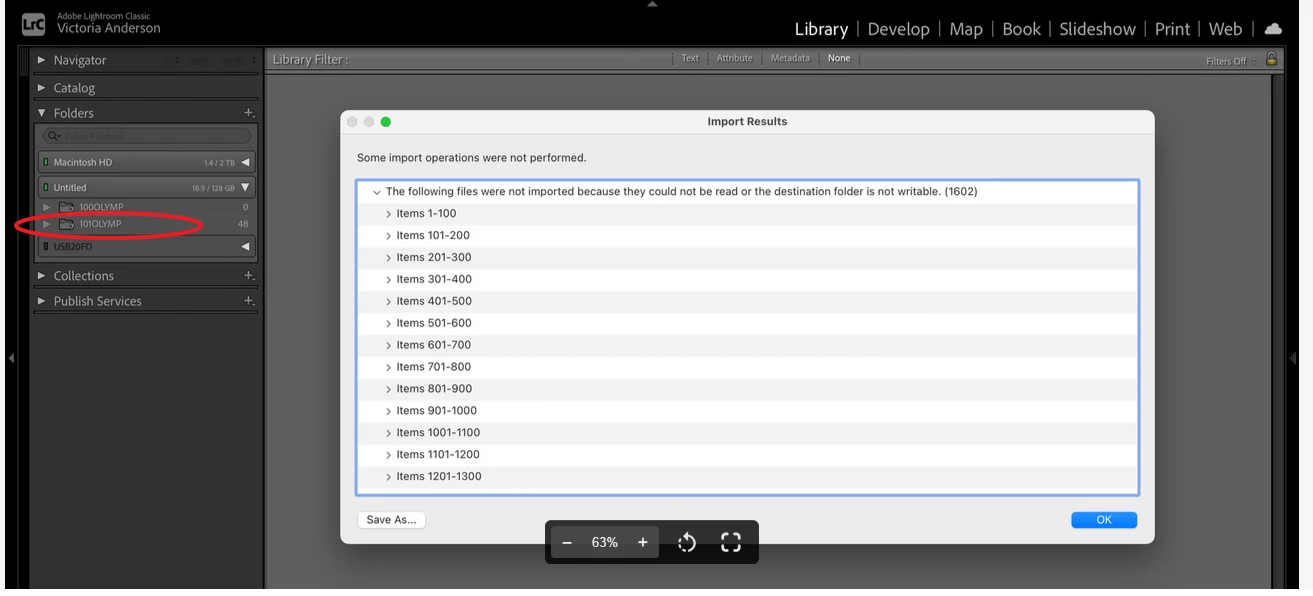Switch to the Library module
The width and height of the screenshot is (1313, 596).
[x=821, y=29]
